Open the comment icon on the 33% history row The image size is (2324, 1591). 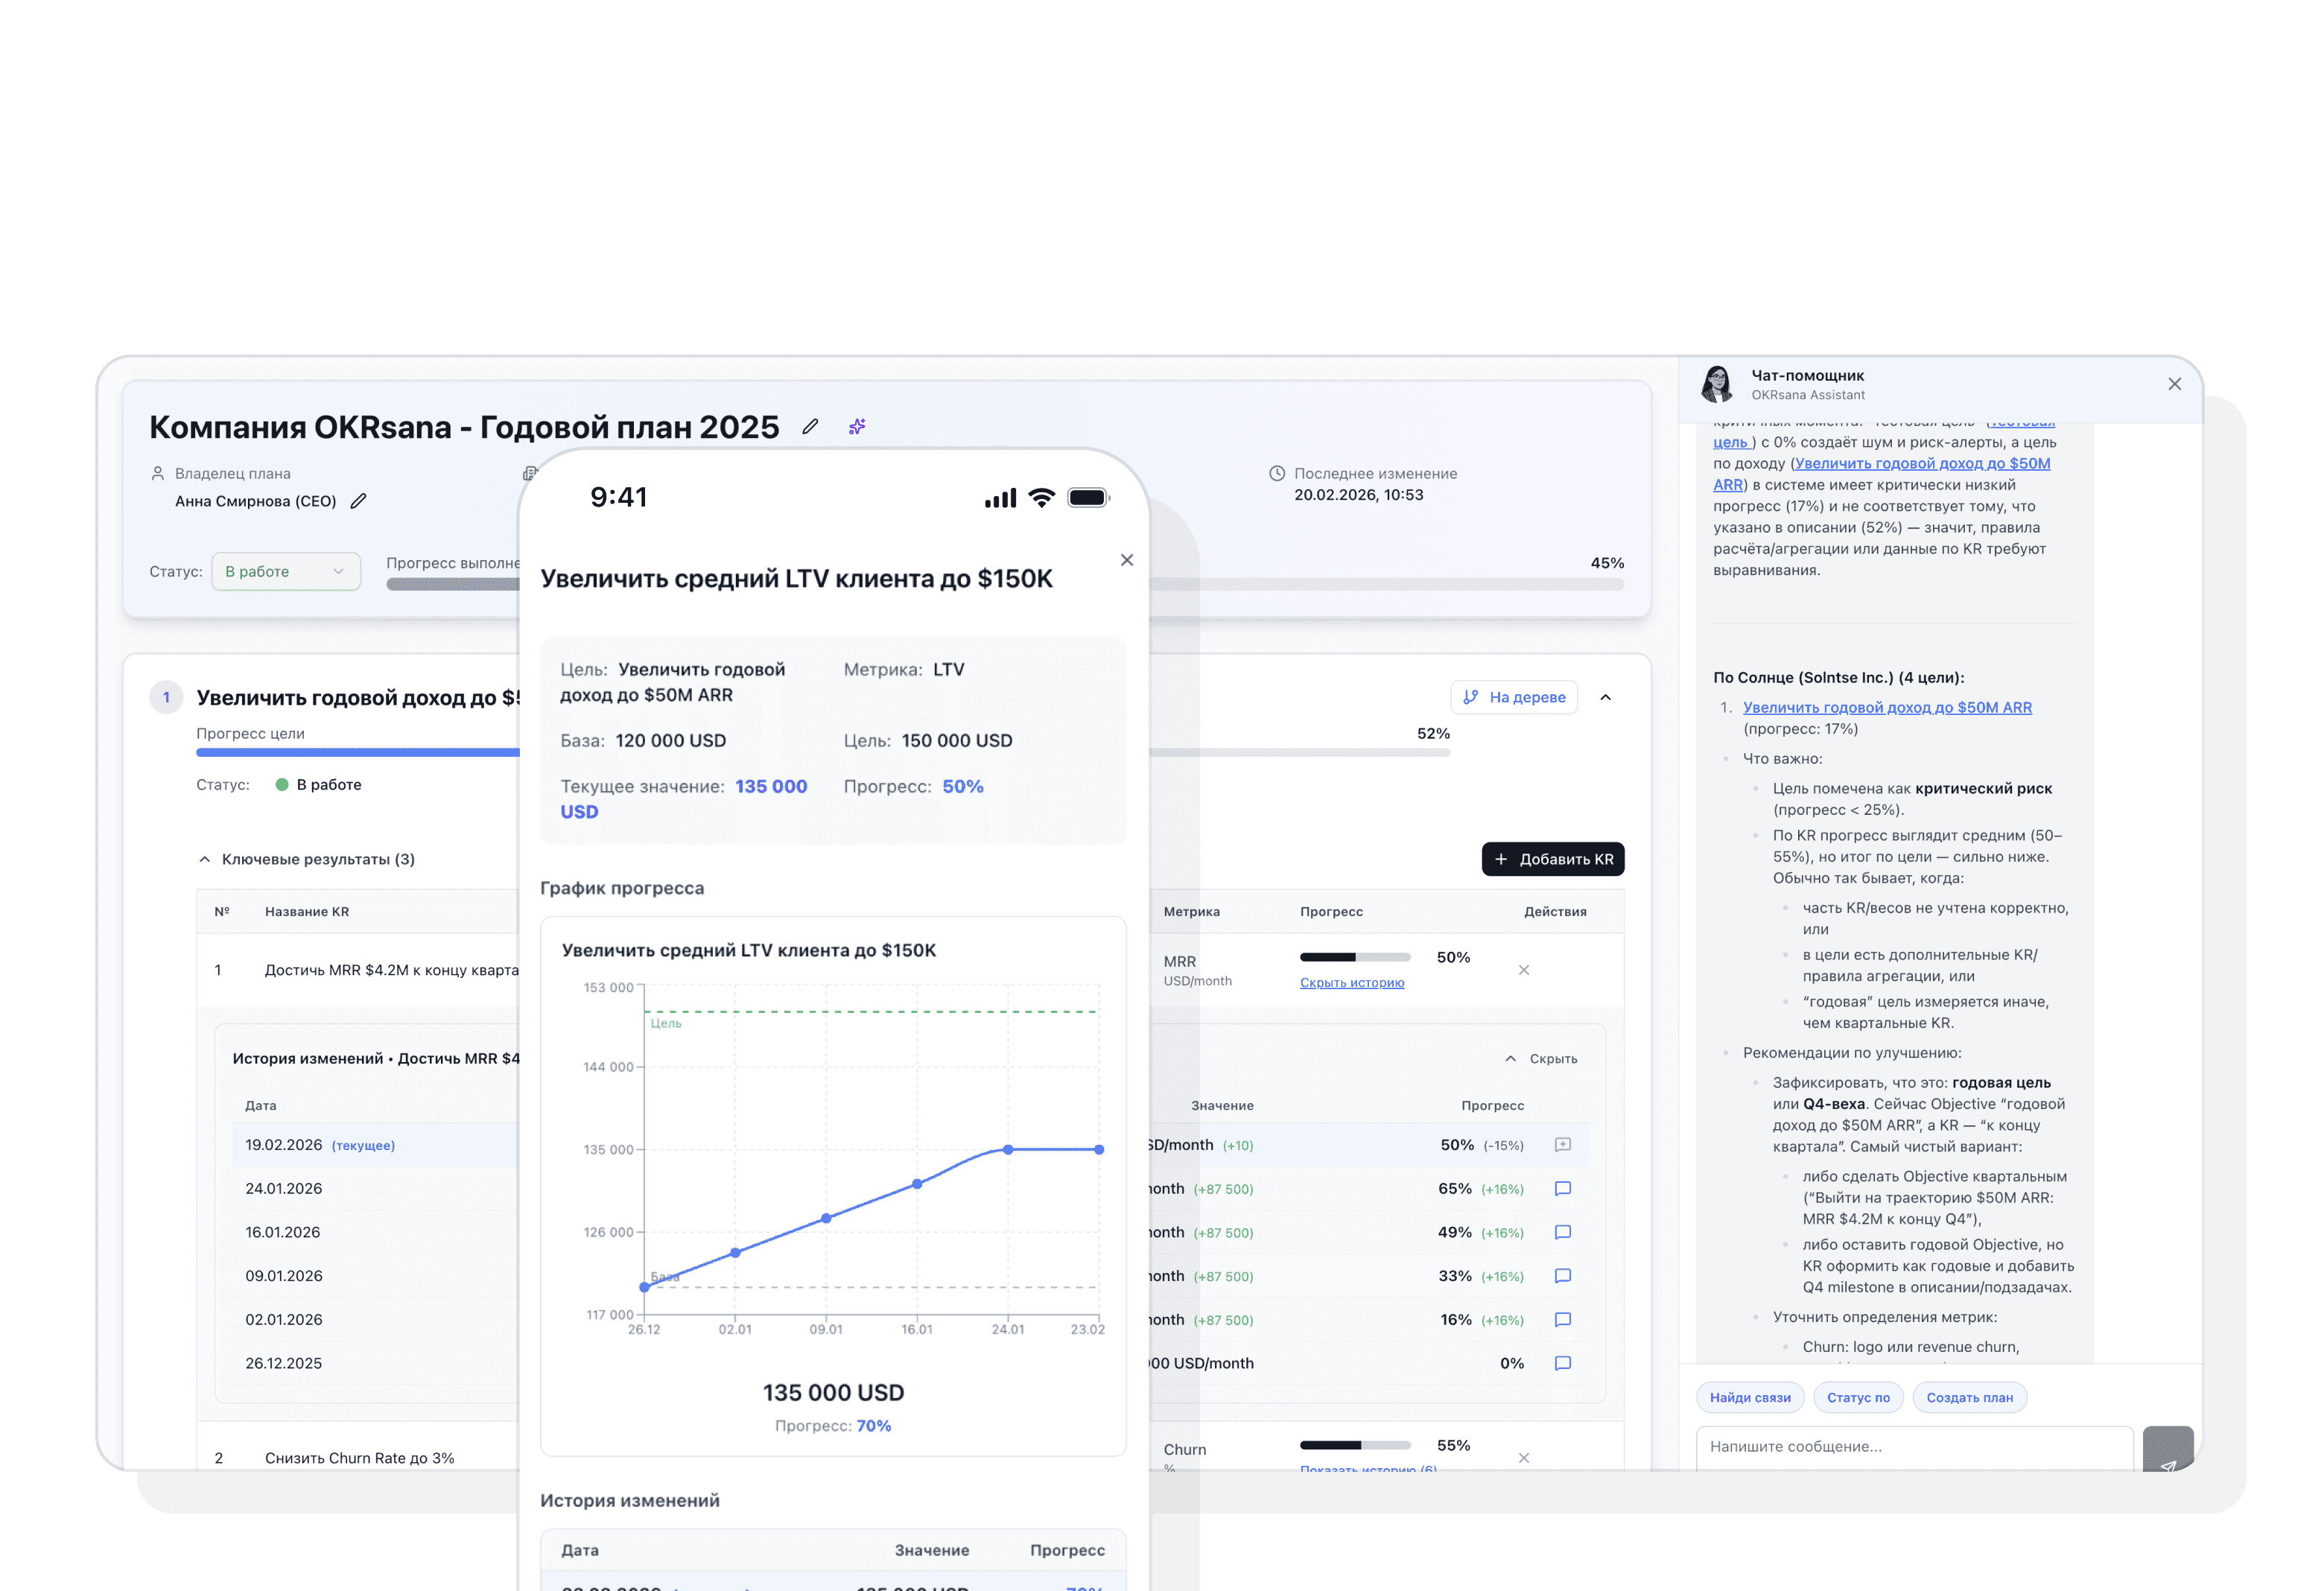(x=1563, y=1276)
